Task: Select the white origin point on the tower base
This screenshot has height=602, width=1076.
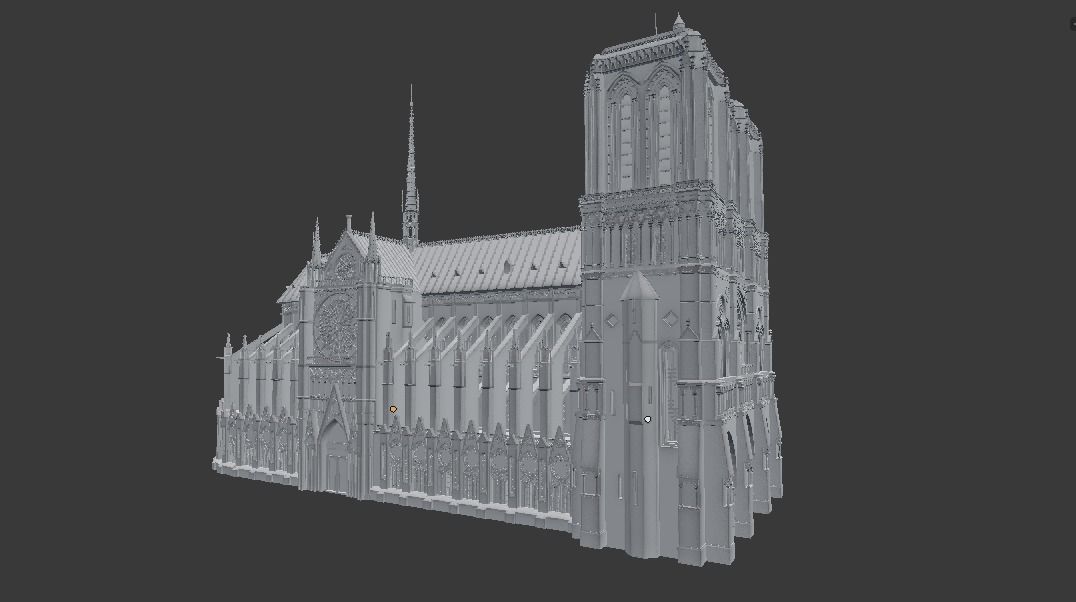Action: coord(648,419)
